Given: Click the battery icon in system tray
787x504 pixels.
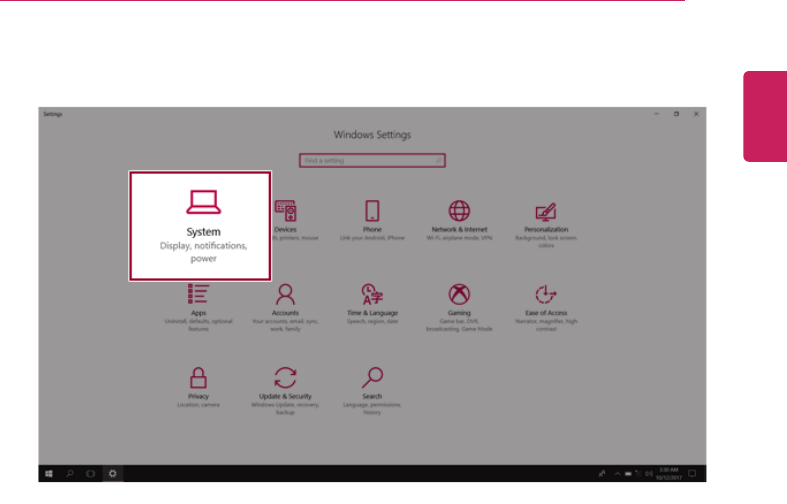Looking at the screenshot, I should (x=628, y=473).
